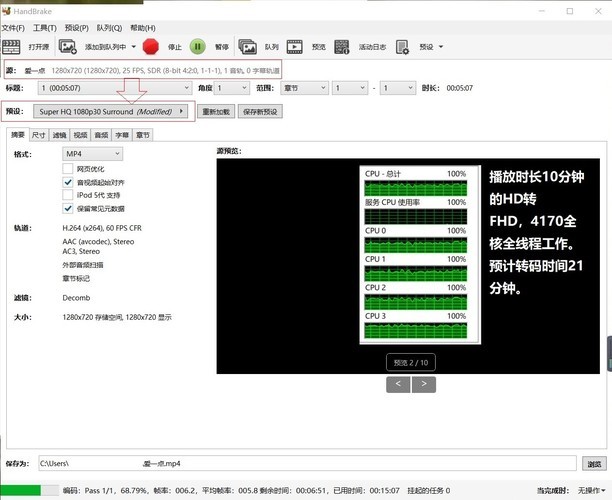Switch to the Summary tab
This screenshot has height=500, width=612.
click(x=18, y=135)
